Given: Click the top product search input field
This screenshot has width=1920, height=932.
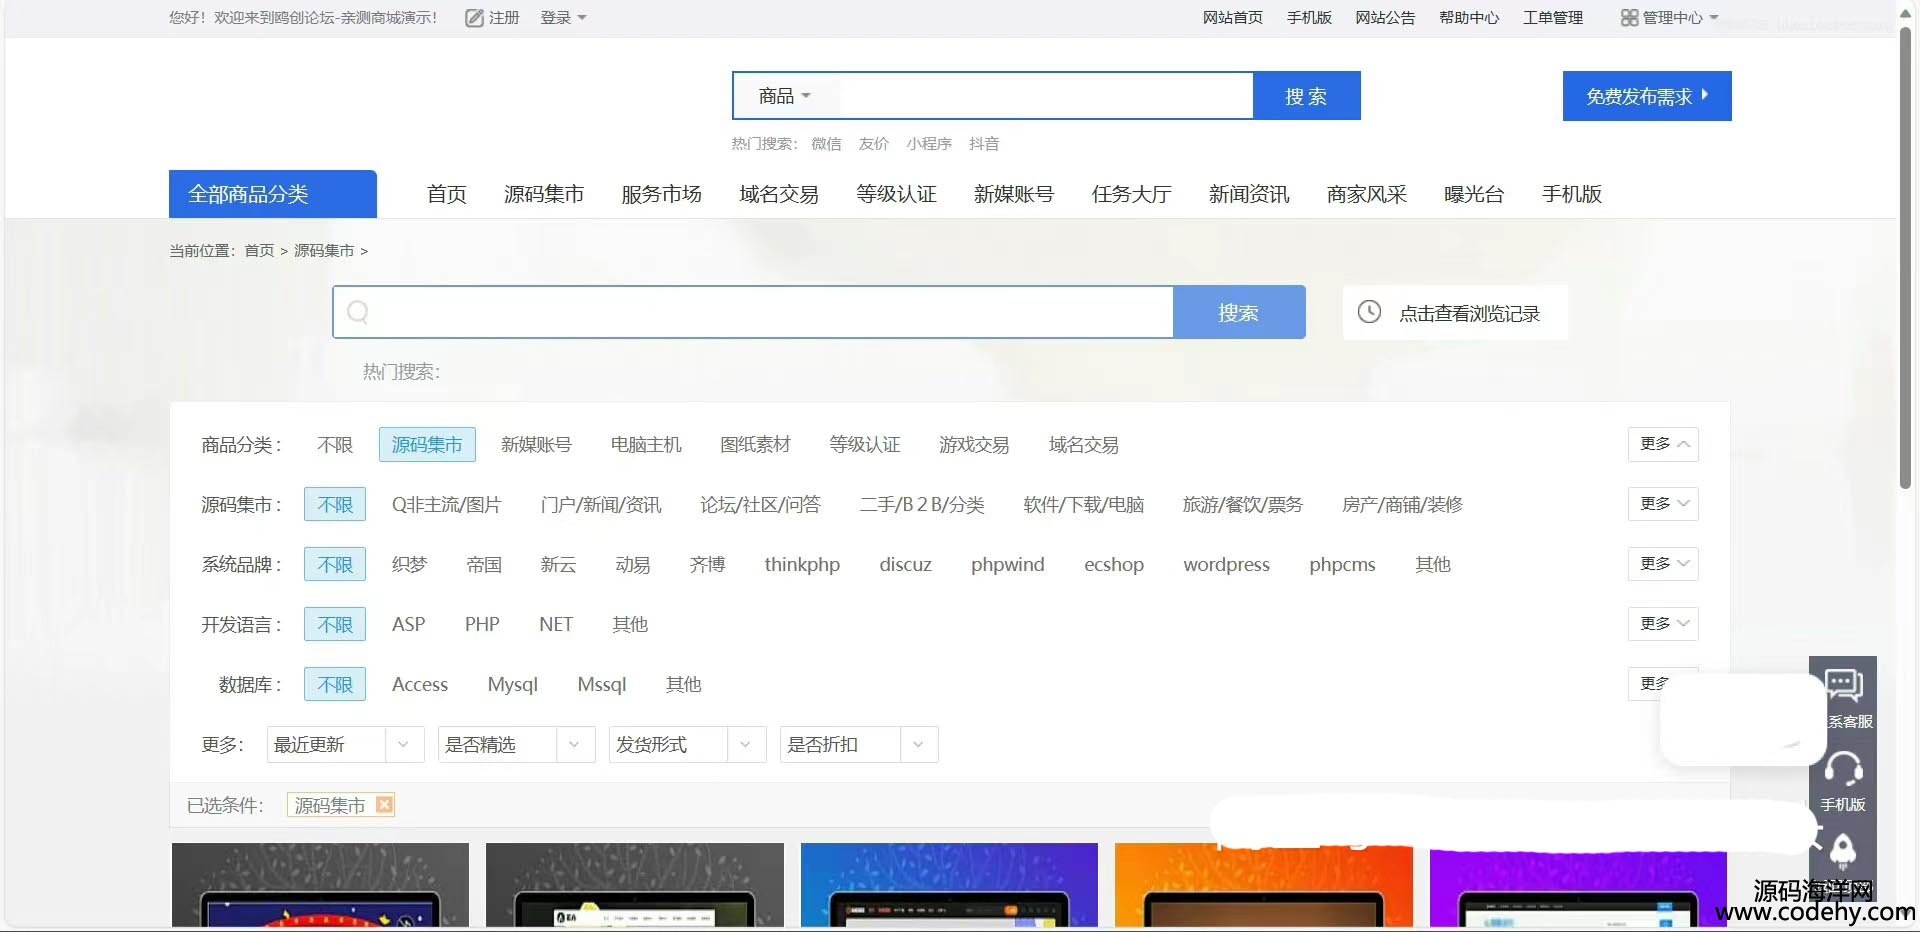Looking at the screenshot, I should (1043, 96).
